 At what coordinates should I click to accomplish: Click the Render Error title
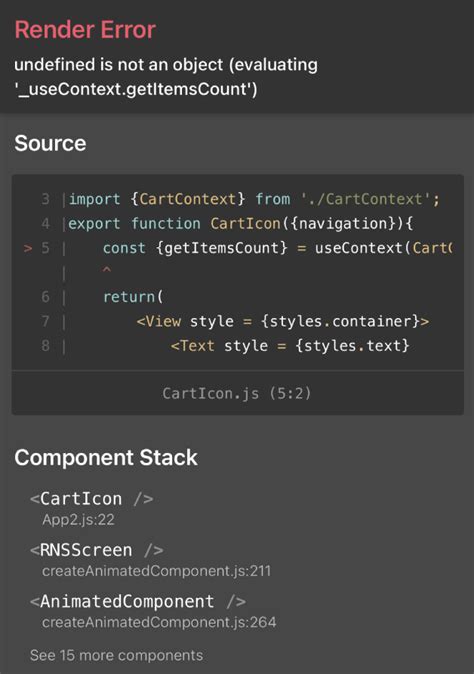coord(85,30)
